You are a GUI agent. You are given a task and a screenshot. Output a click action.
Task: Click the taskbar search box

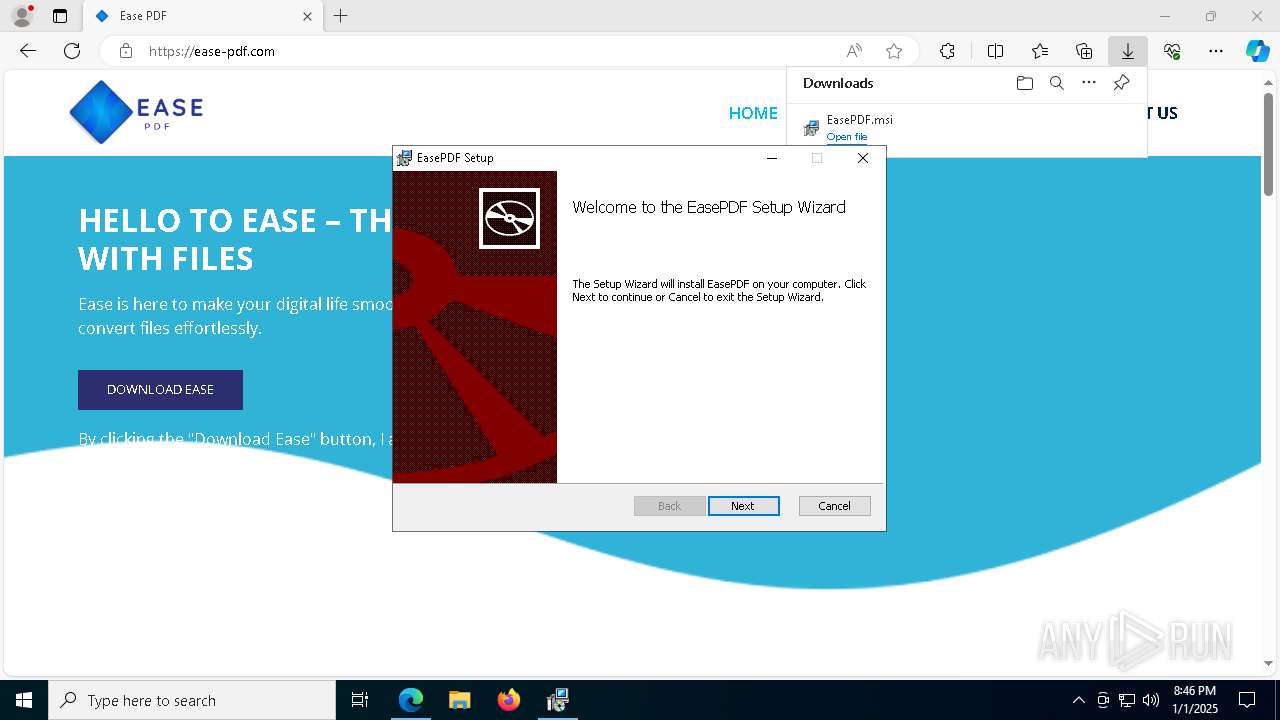coord(192,700)
